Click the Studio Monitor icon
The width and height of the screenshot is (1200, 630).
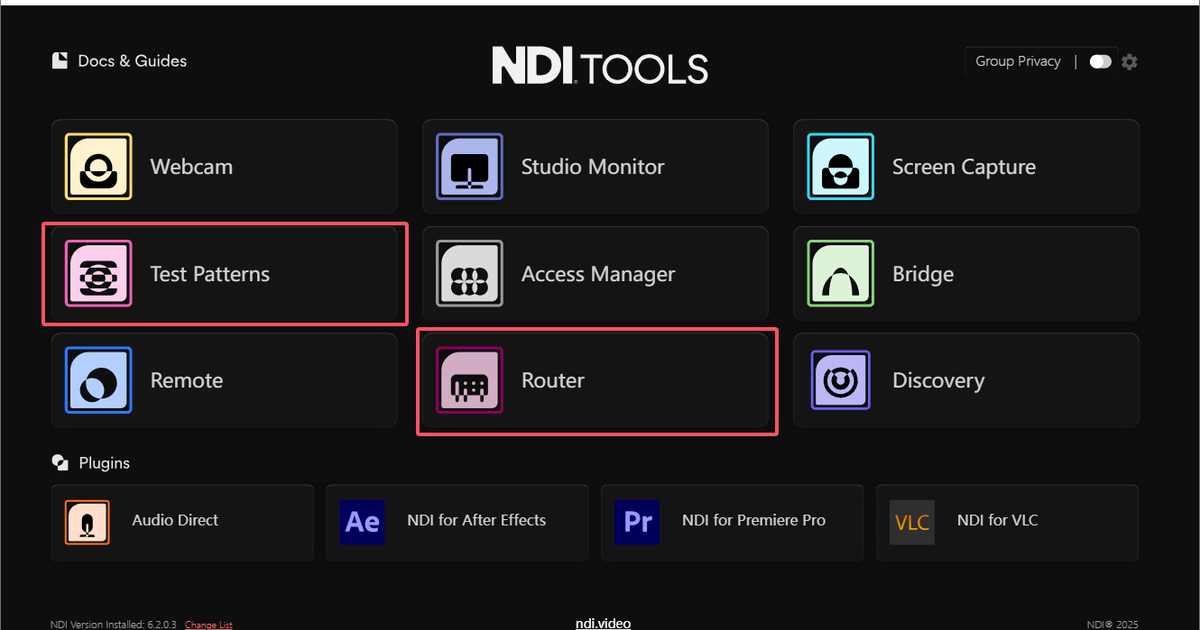click(469, 167)
